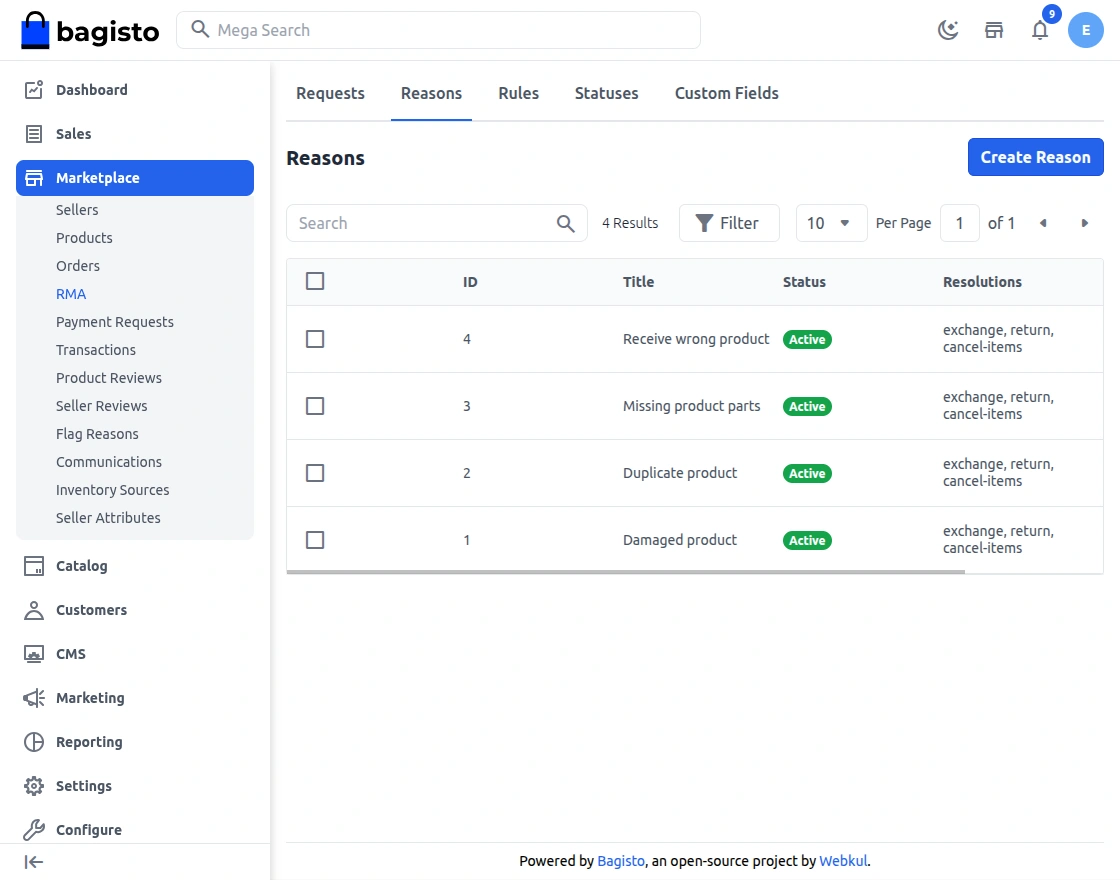Click the search magnifier in Reasons search
This screenshot has width=1120, height=880.
coord(566,223)
